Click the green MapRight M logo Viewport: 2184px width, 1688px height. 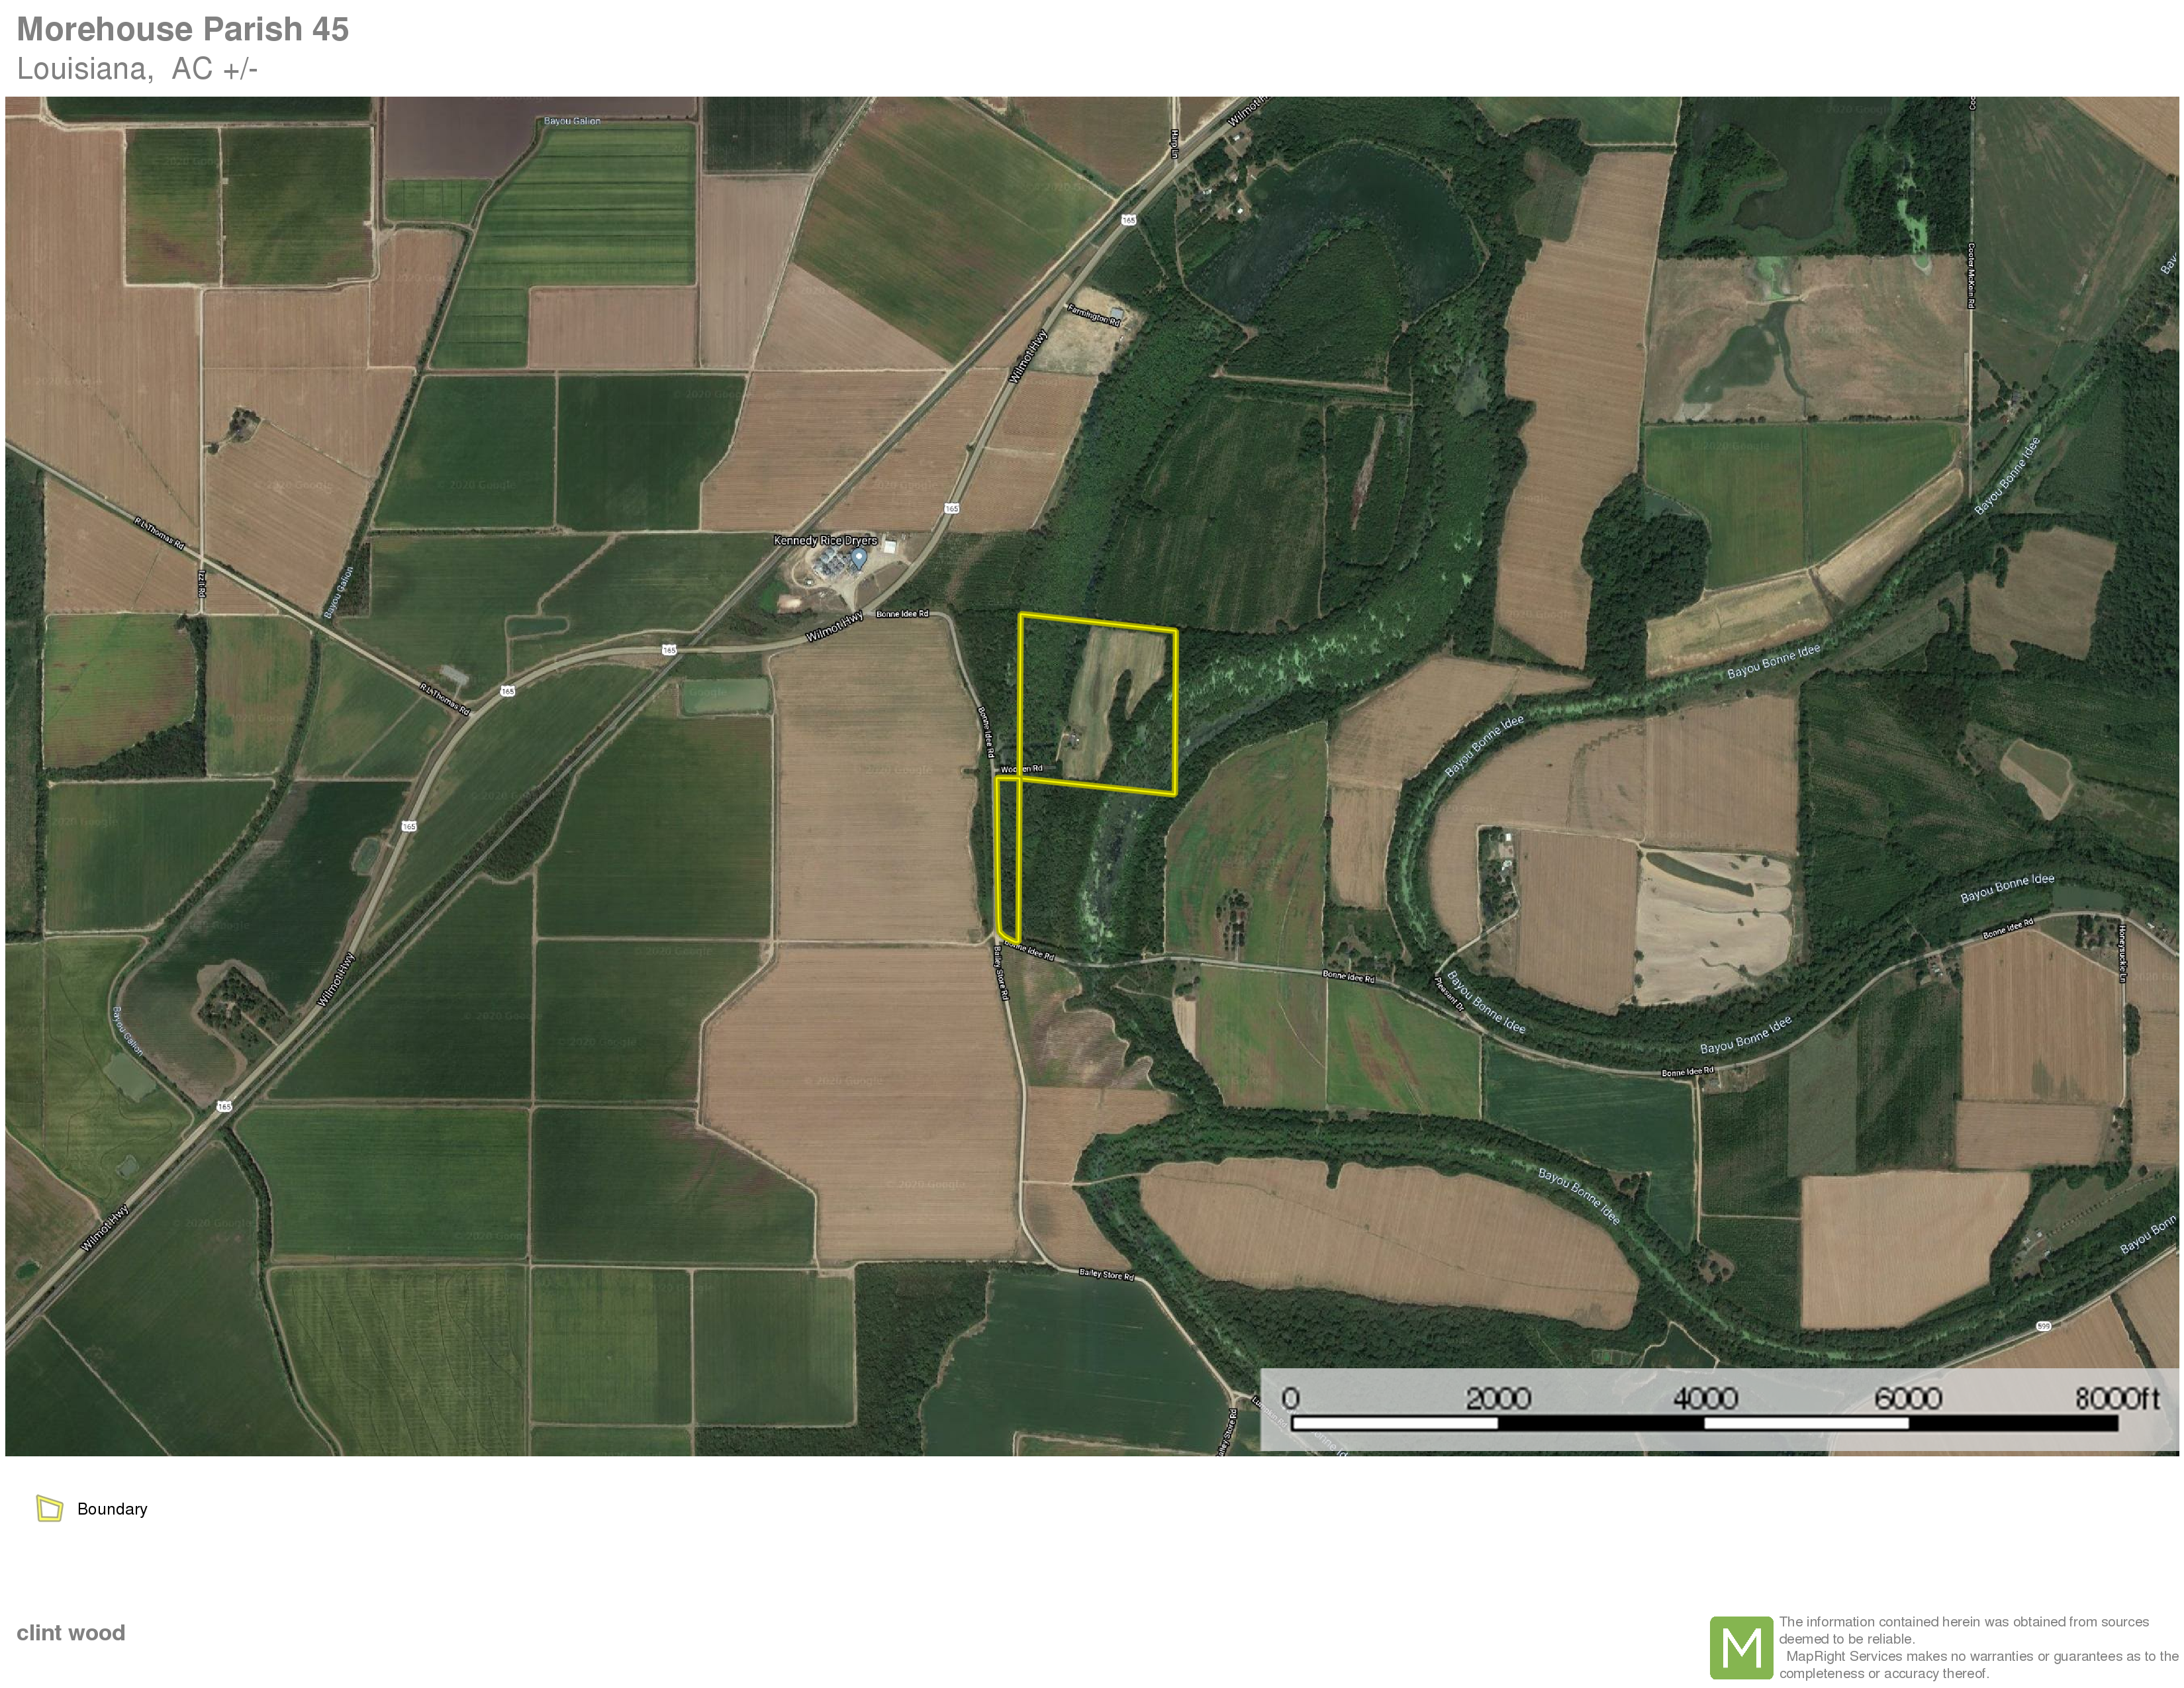tap(1741, 1647)
